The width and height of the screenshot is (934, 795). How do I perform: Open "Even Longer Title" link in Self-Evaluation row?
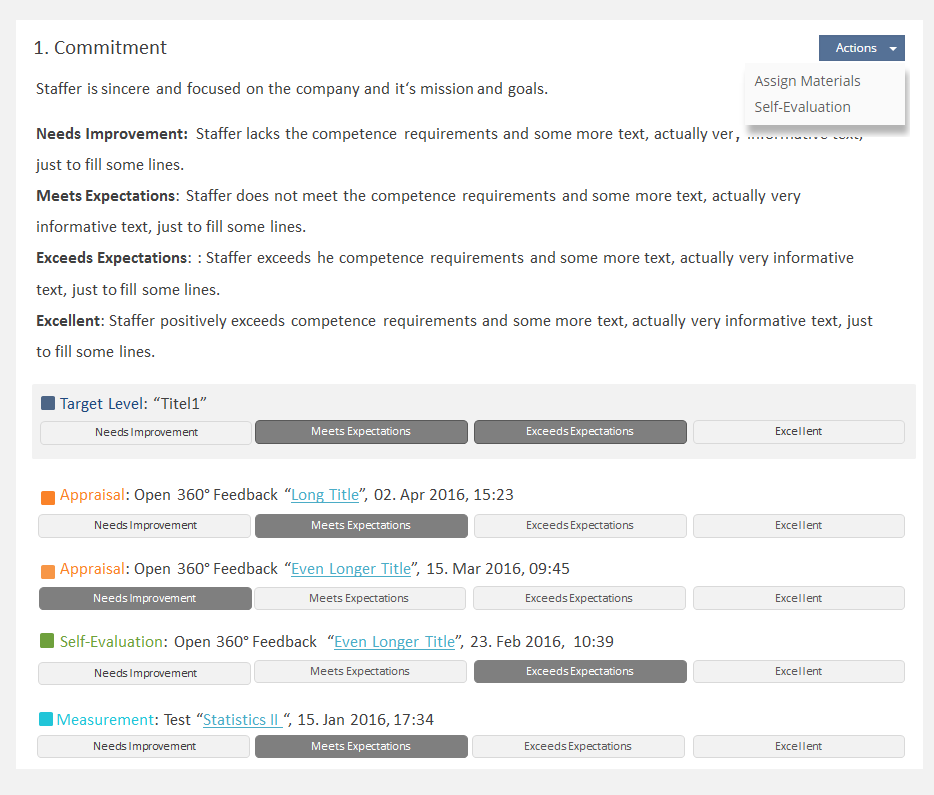tap(394, 642)
